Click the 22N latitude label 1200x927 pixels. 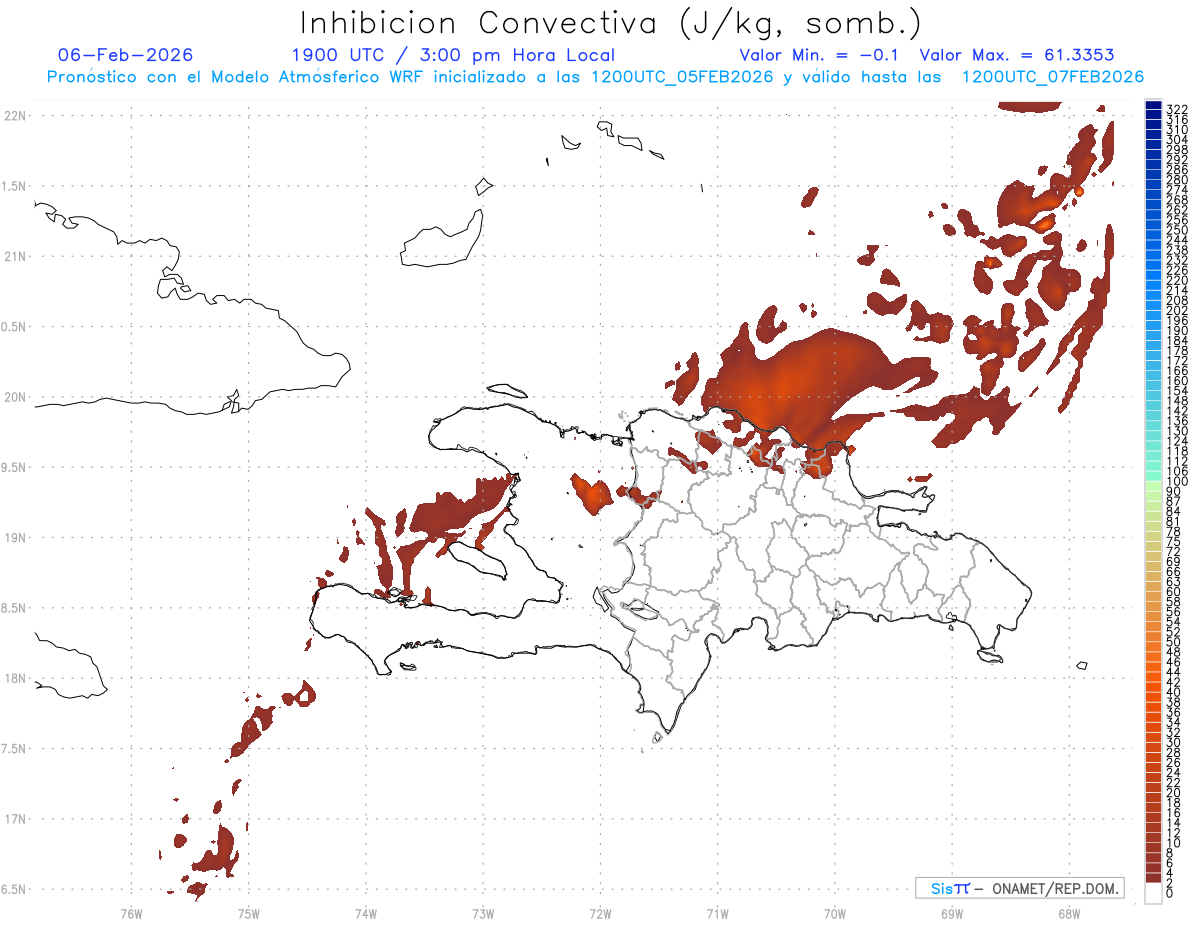(x=14, y=116)
